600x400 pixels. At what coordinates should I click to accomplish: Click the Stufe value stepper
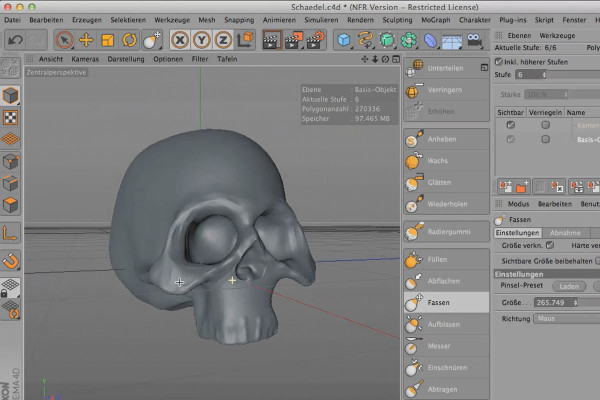click(544, 75)
